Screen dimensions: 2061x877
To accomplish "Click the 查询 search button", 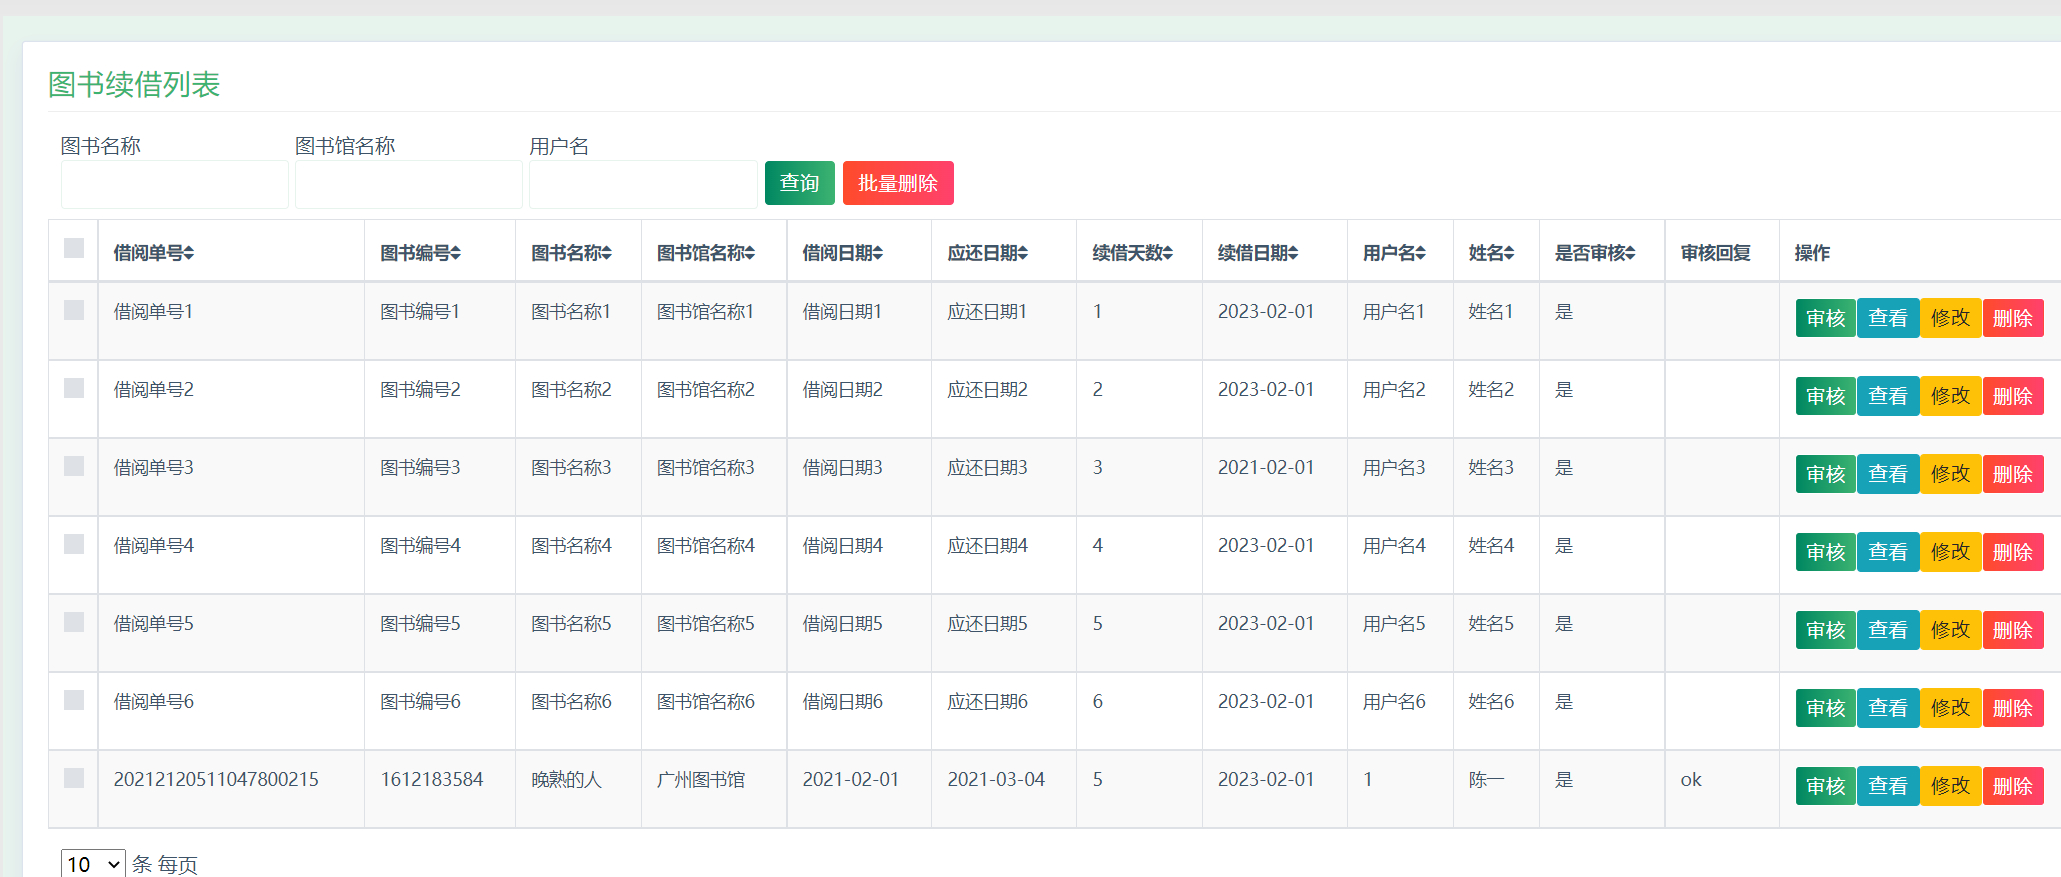I will pyautogui.click(x=799, y=183).
